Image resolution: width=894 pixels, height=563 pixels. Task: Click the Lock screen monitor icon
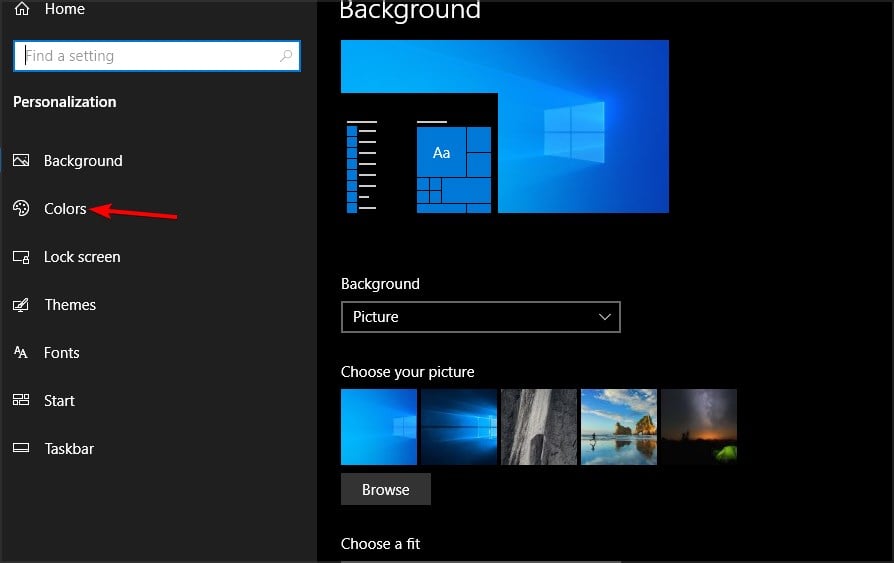pos(21,257)
